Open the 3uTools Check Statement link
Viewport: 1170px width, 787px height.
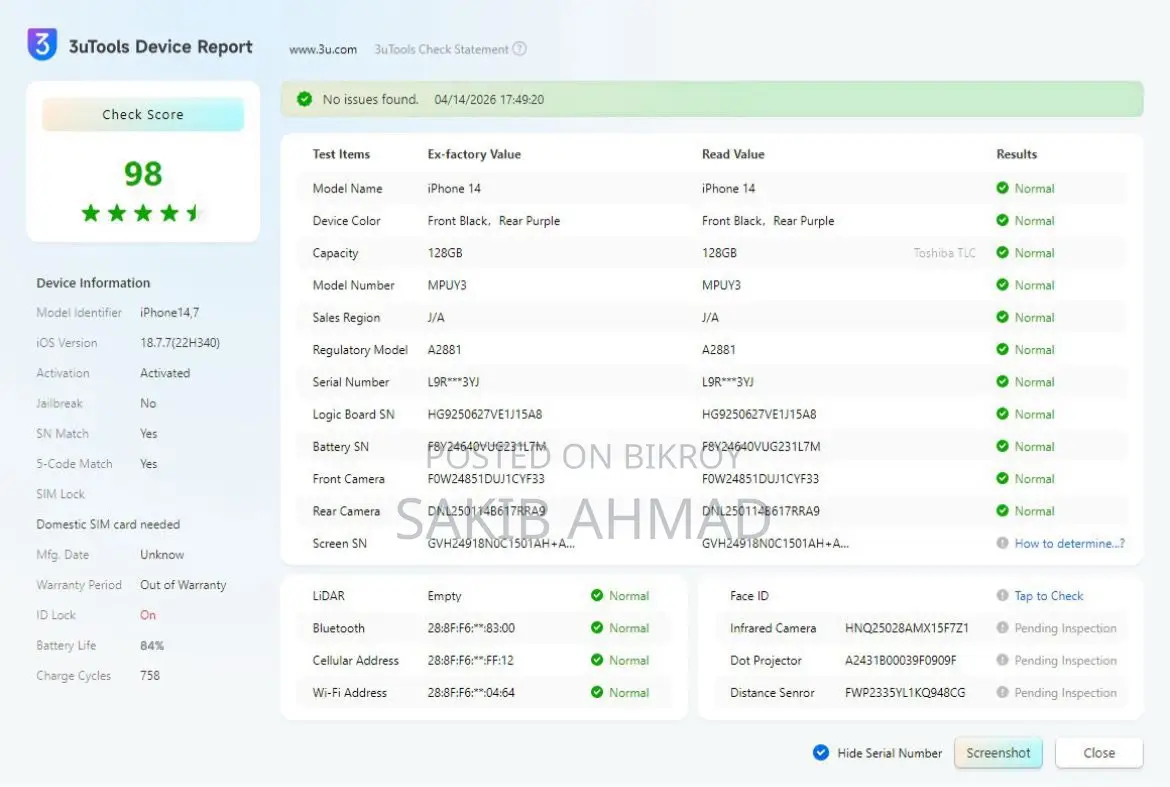click(441, 49)
